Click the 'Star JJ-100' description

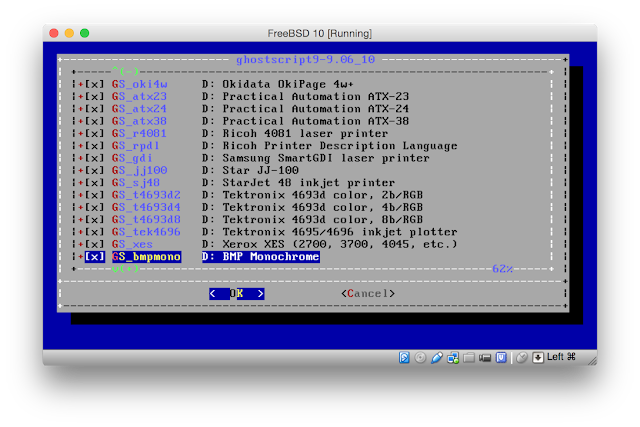tap(260, 170)
